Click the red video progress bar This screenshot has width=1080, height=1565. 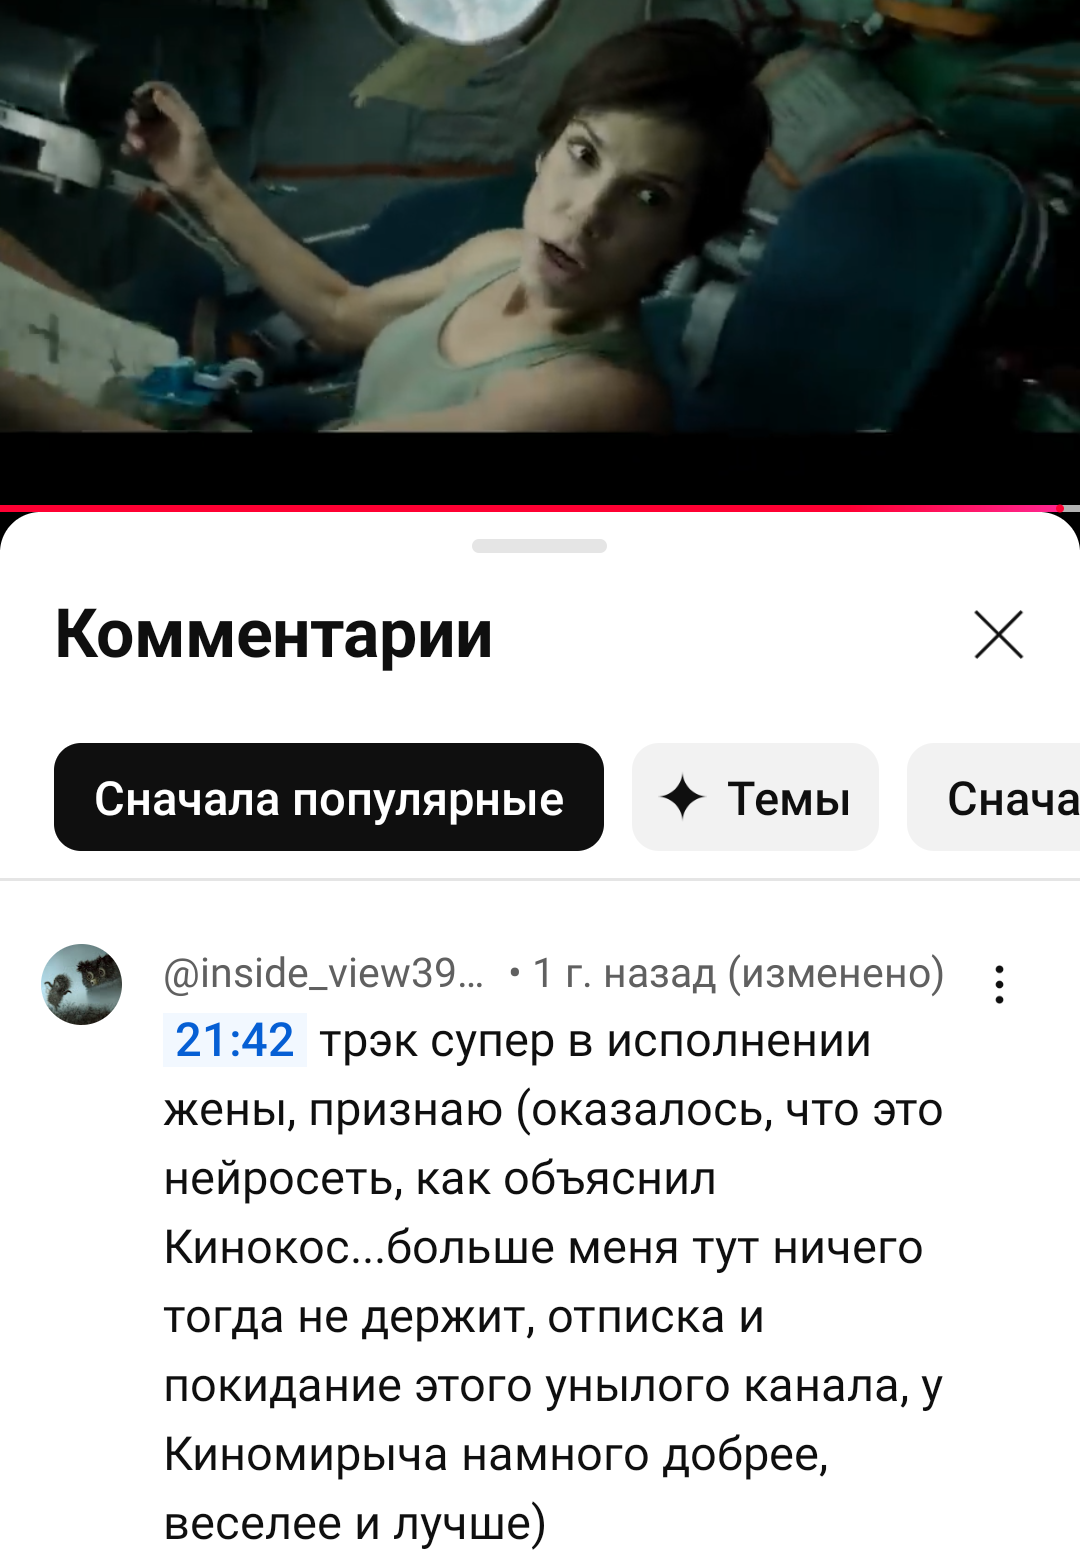(x=530, y=508)
